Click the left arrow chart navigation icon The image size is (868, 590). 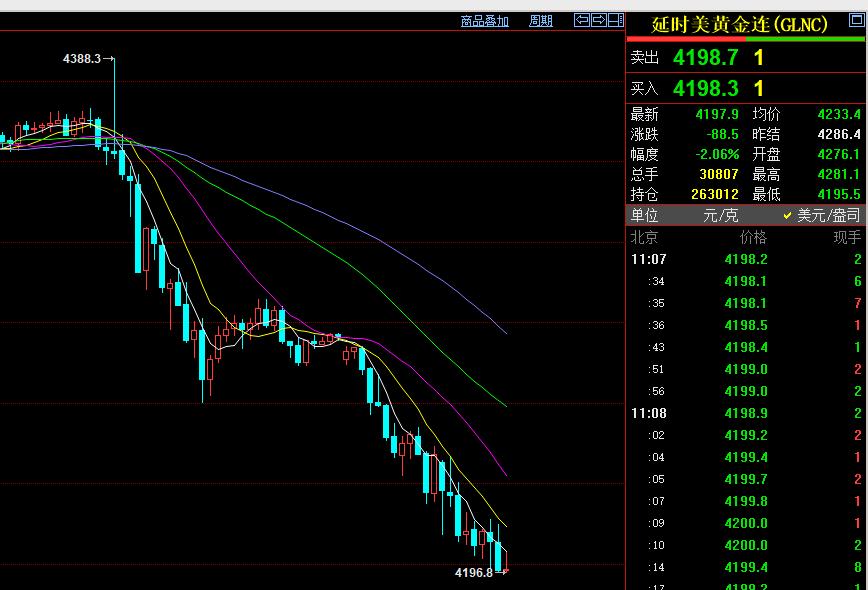[582, 20]
